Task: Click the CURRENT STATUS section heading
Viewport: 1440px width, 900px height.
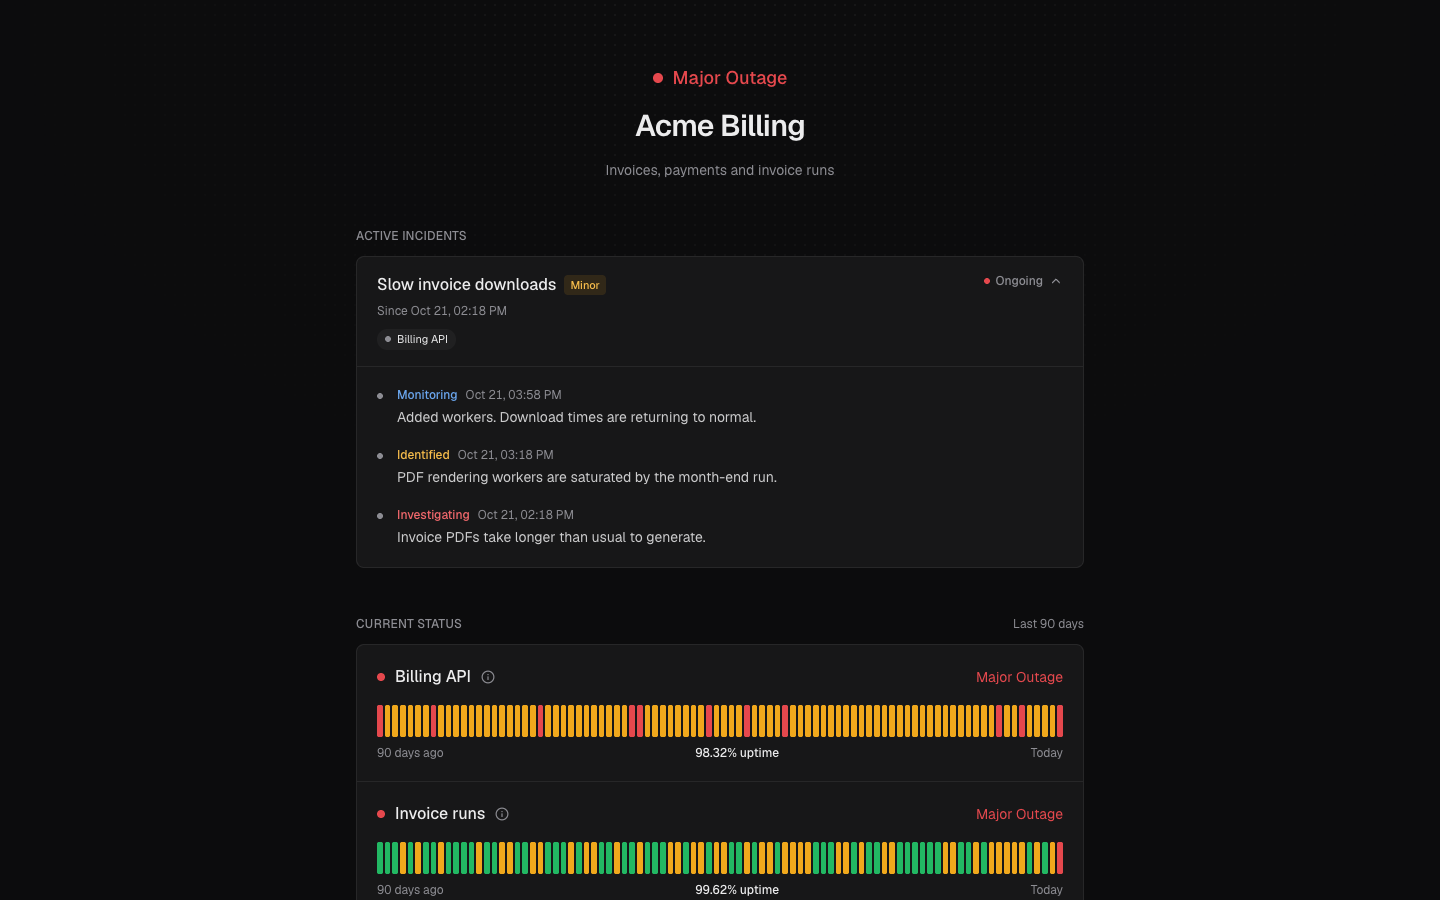Action: tap(409, 624)
